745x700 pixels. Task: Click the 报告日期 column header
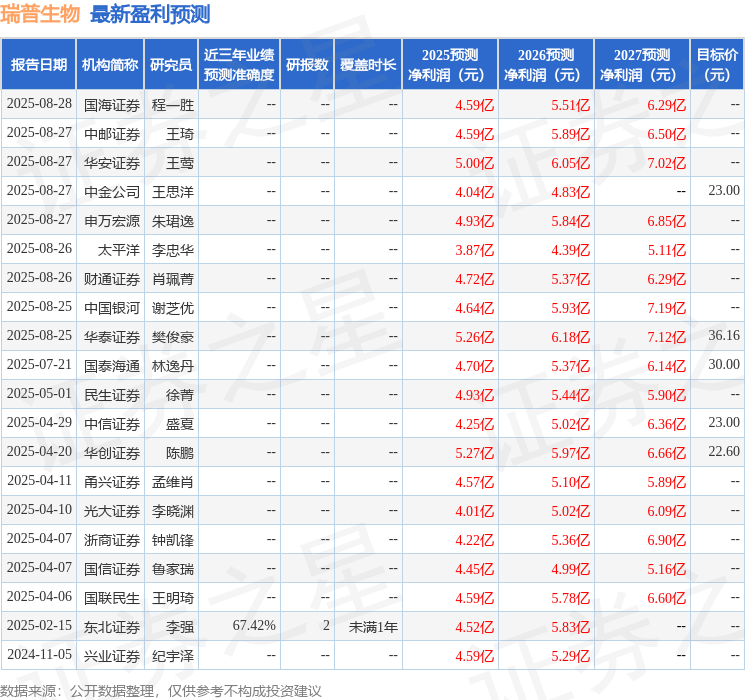(38, 65)
